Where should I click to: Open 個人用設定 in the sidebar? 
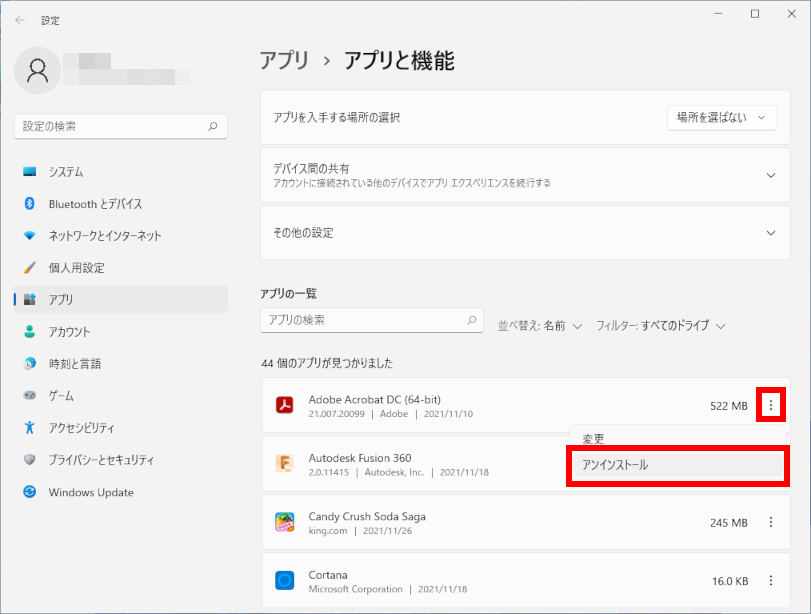click(76, 268)
